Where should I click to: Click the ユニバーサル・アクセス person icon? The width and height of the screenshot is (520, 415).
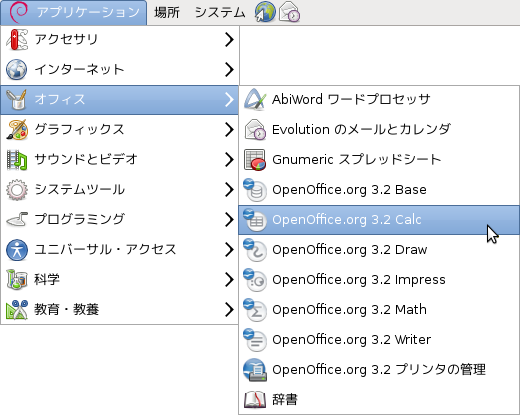pos(17,249)
